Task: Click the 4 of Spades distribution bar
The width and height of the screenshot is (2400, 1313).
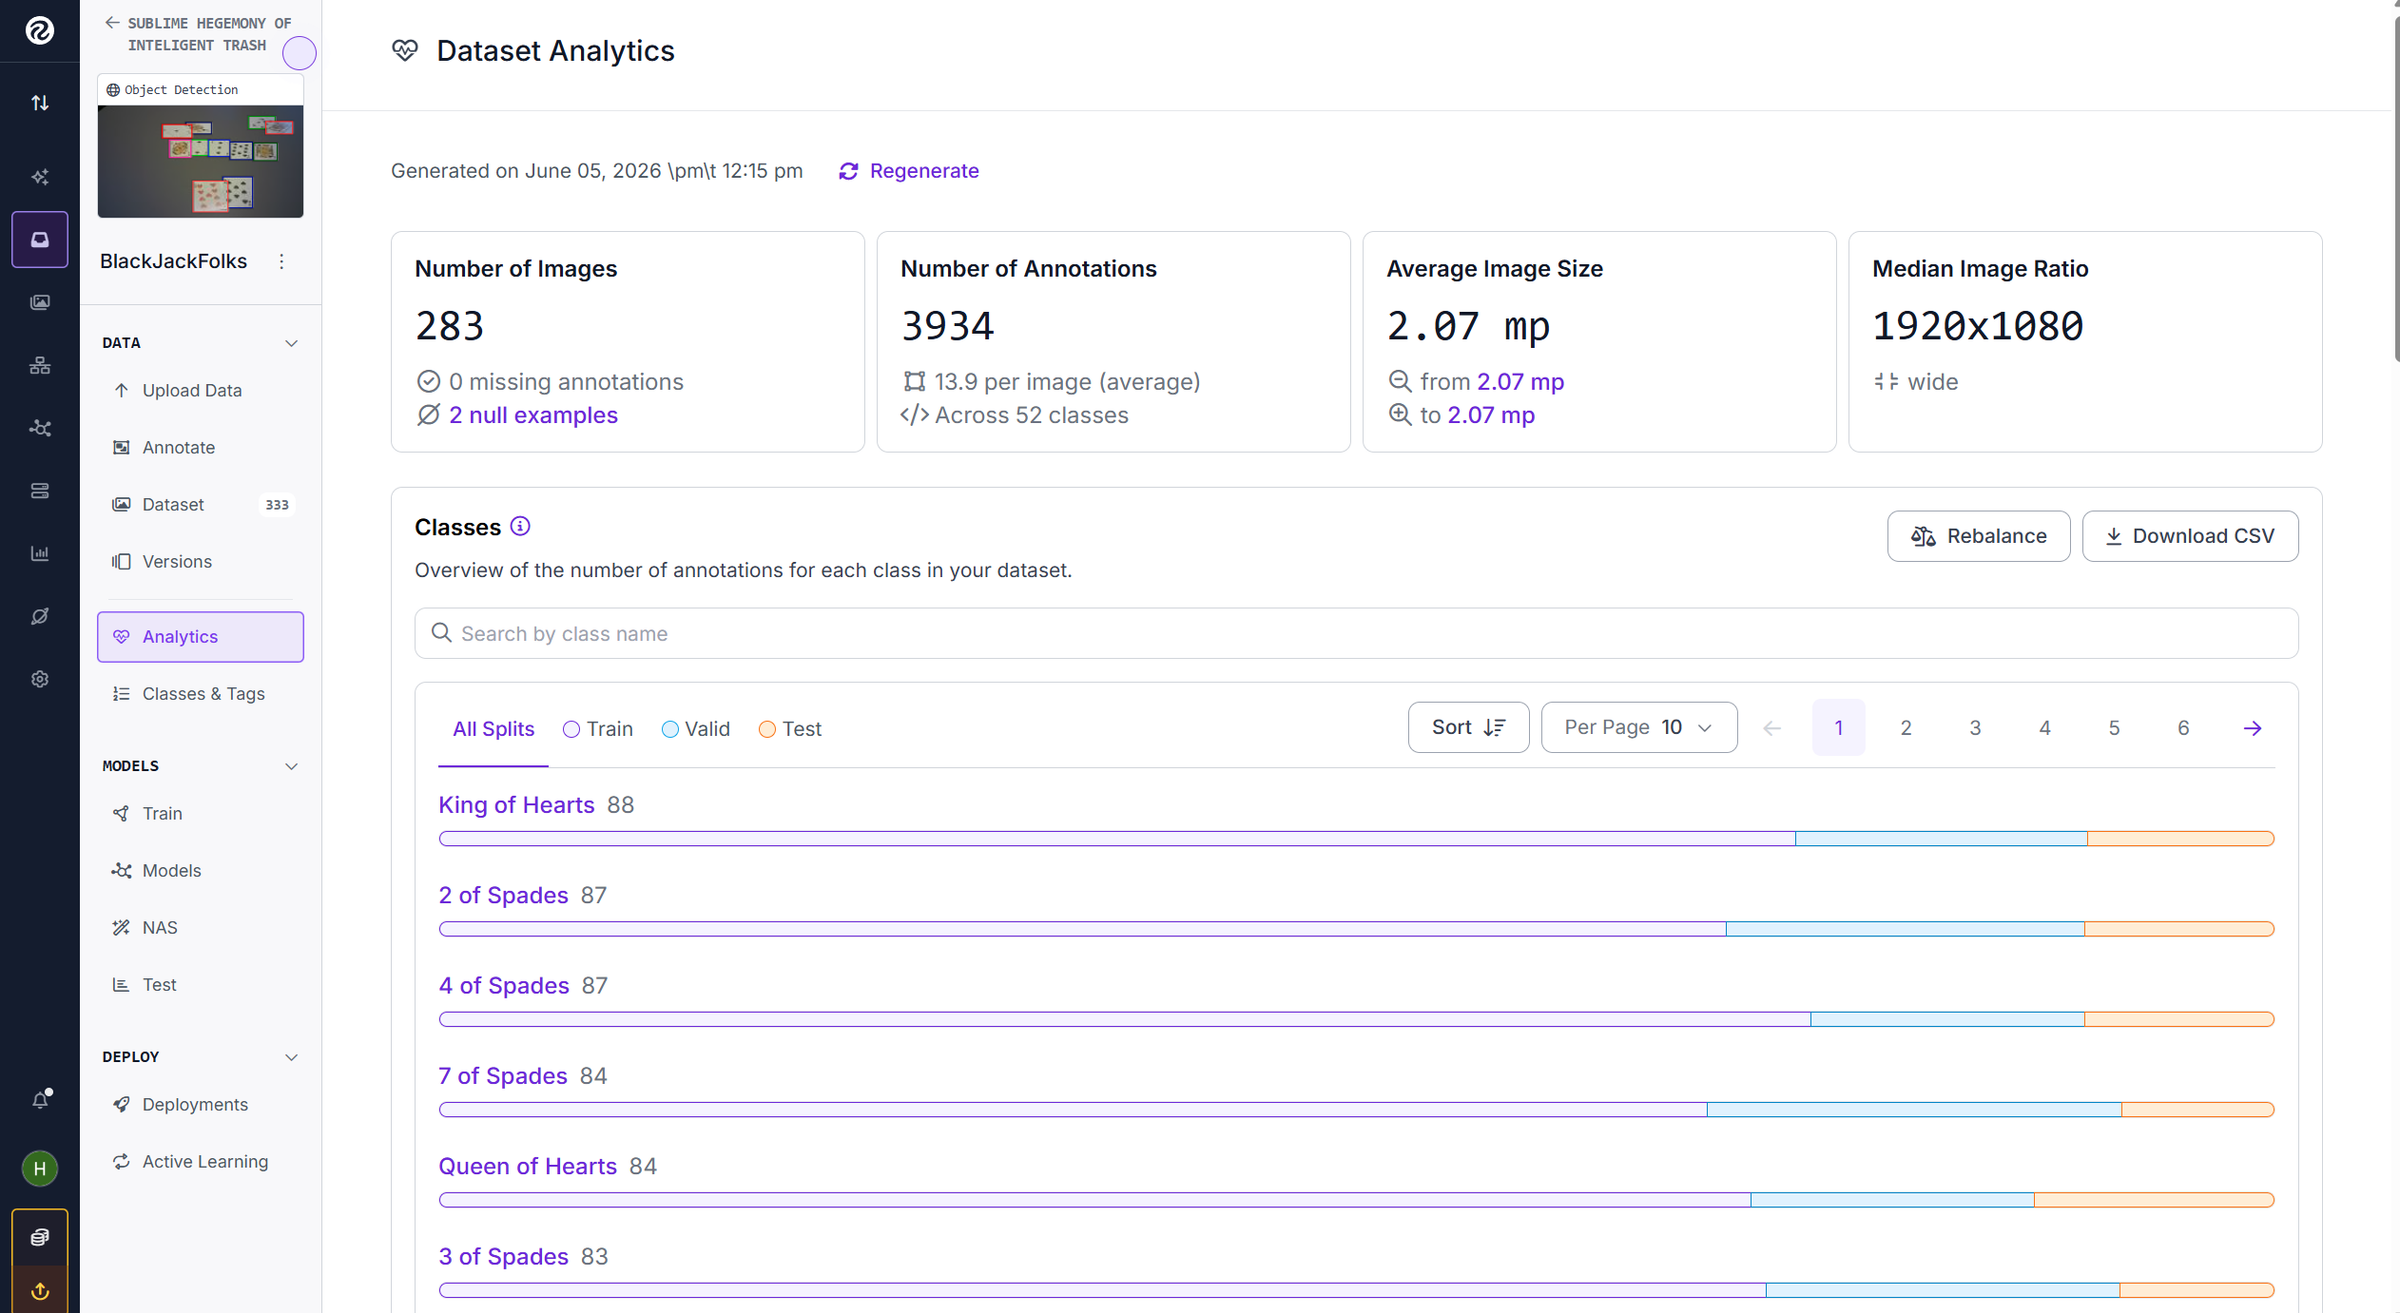Action: click(1356, 1019)
